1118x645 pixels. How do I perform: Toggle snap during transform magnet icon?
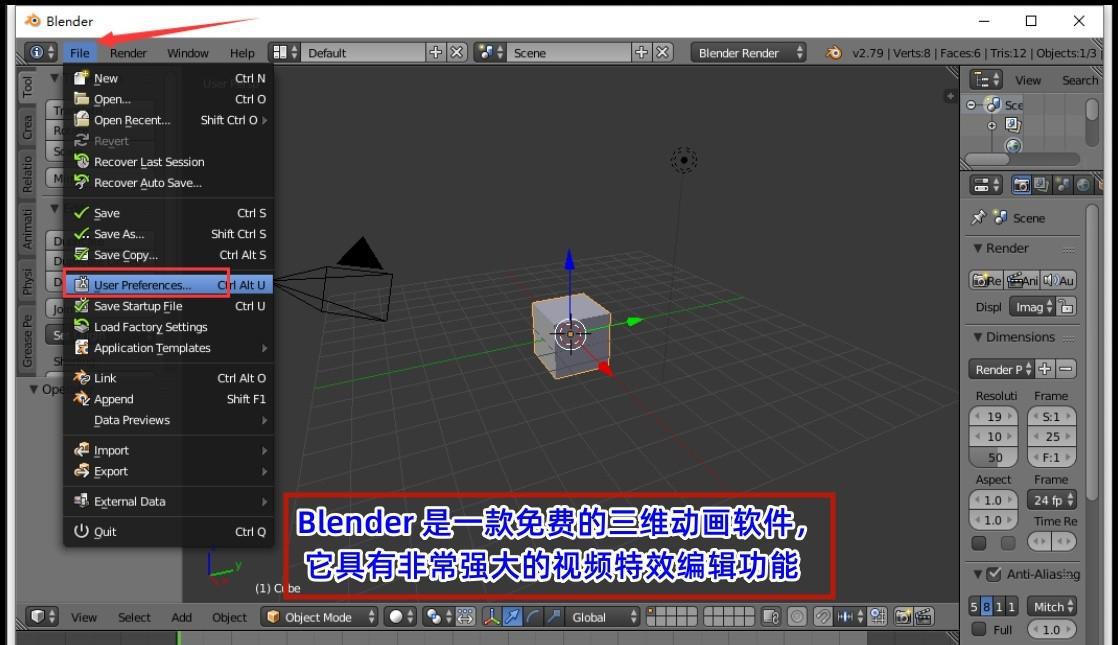point(823,617)
